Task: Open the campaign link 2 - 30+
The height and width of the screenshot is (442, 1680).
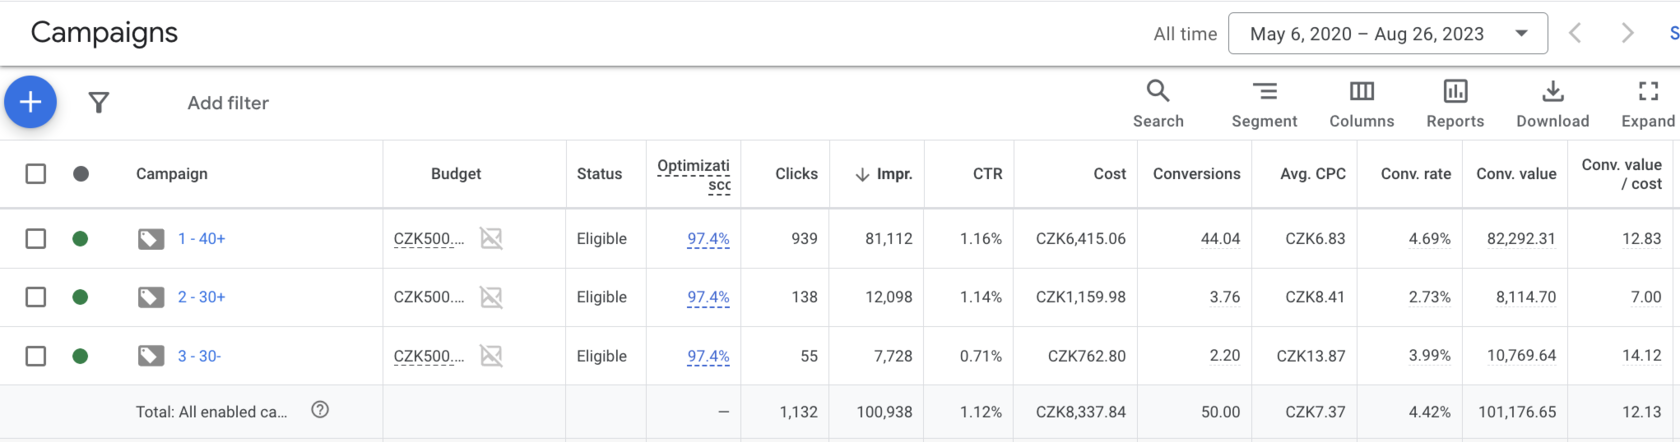Action: coord(201,297)
